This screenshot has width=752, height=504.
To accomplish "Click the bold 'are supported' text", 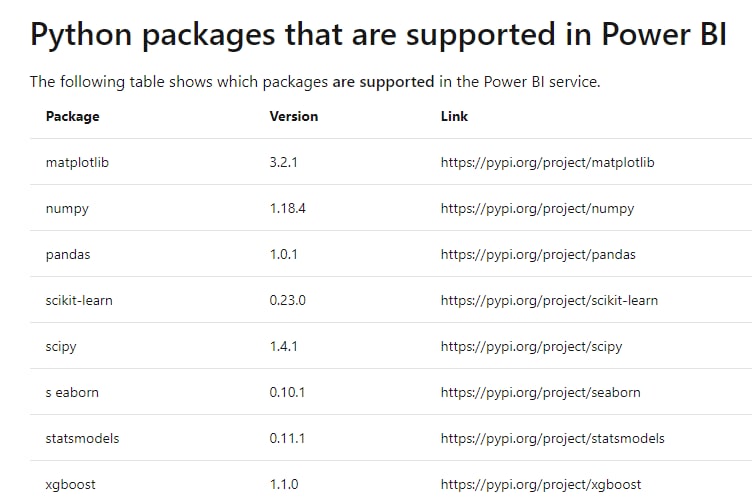I will tap(383, 82).
